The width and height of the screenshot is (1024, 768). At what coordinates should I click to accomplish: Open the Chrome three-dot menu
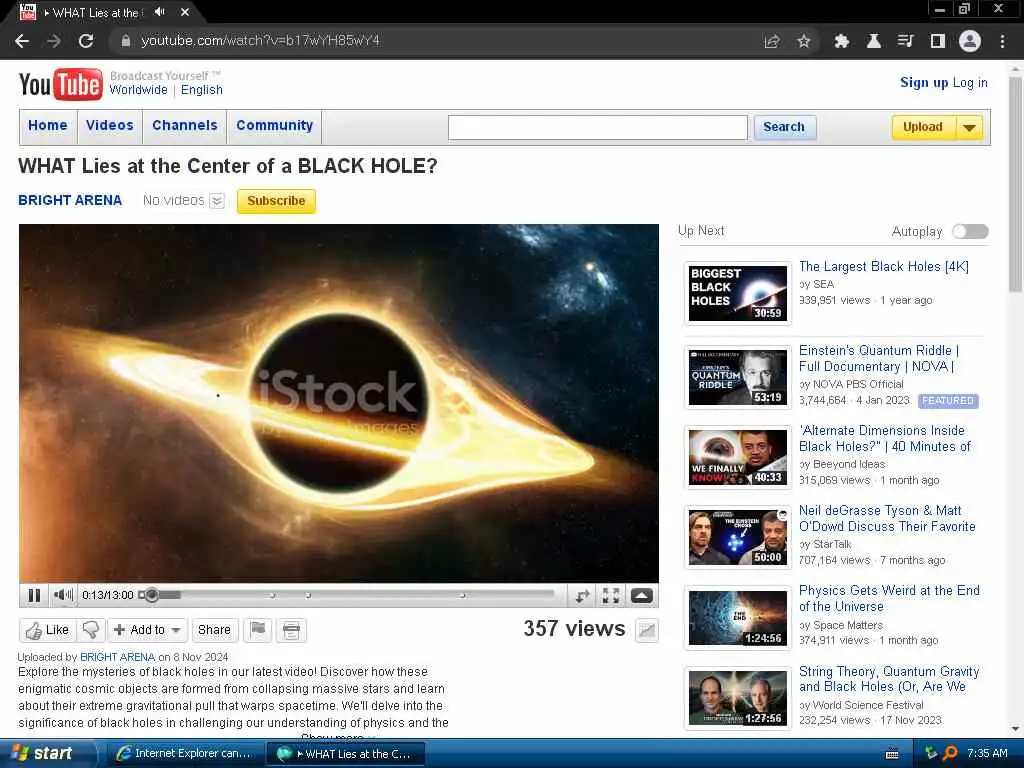point(1002,41)
